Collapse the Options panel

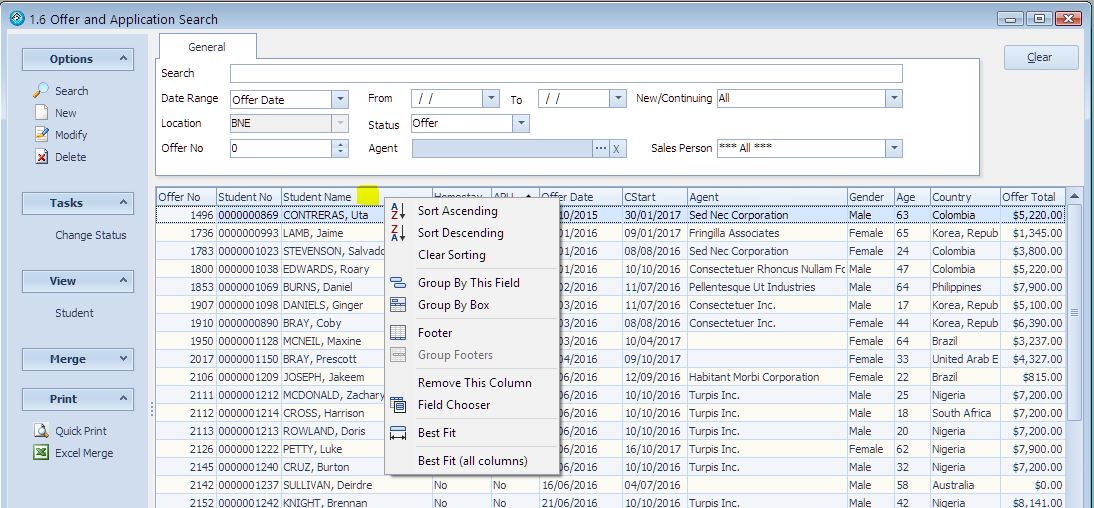click(x=124, y=59)
